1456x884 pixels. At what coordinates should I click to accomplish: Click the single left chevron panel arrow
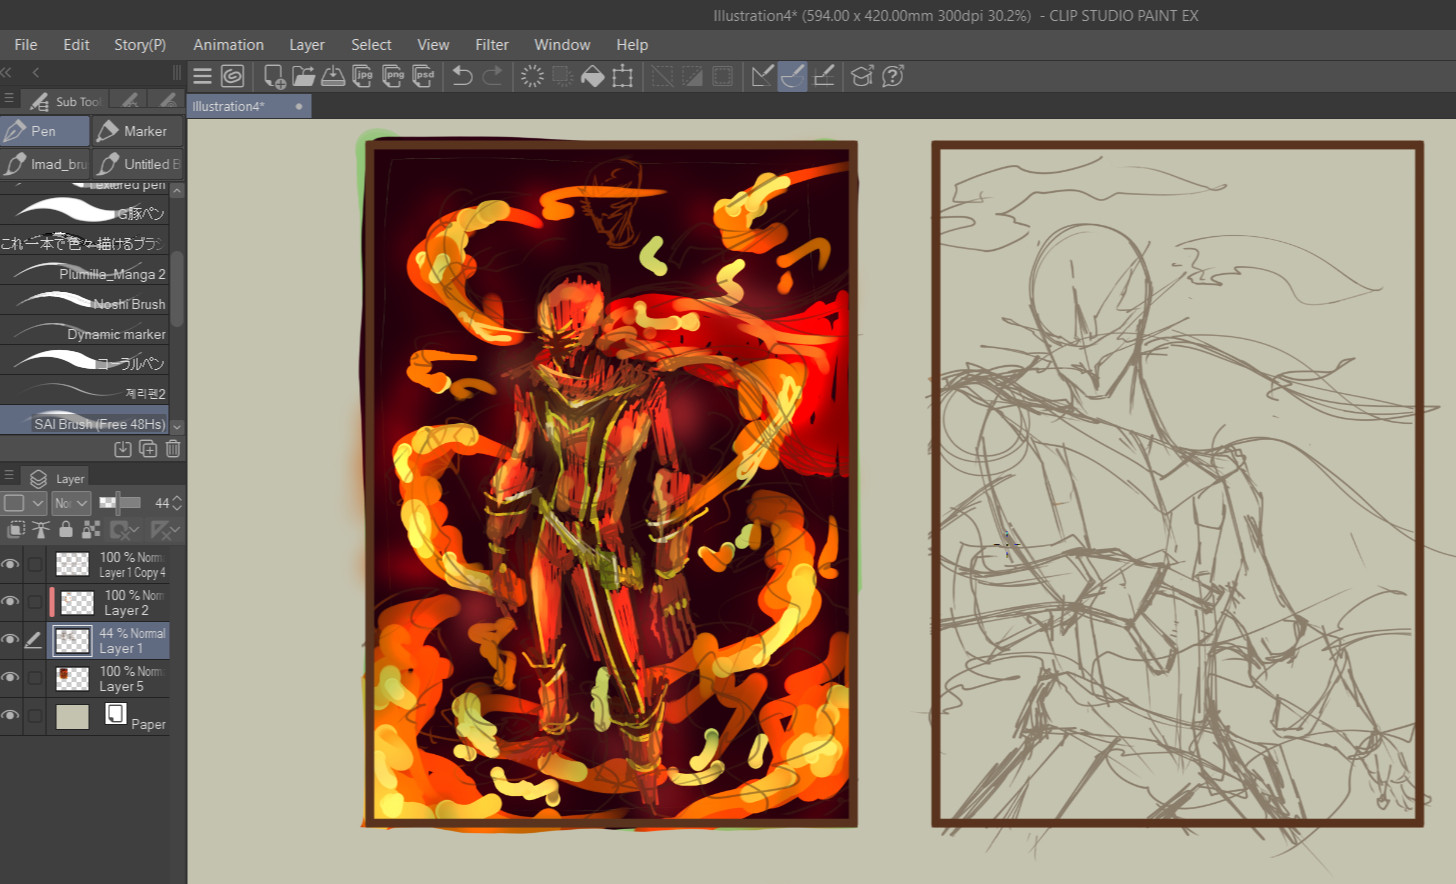35,72
